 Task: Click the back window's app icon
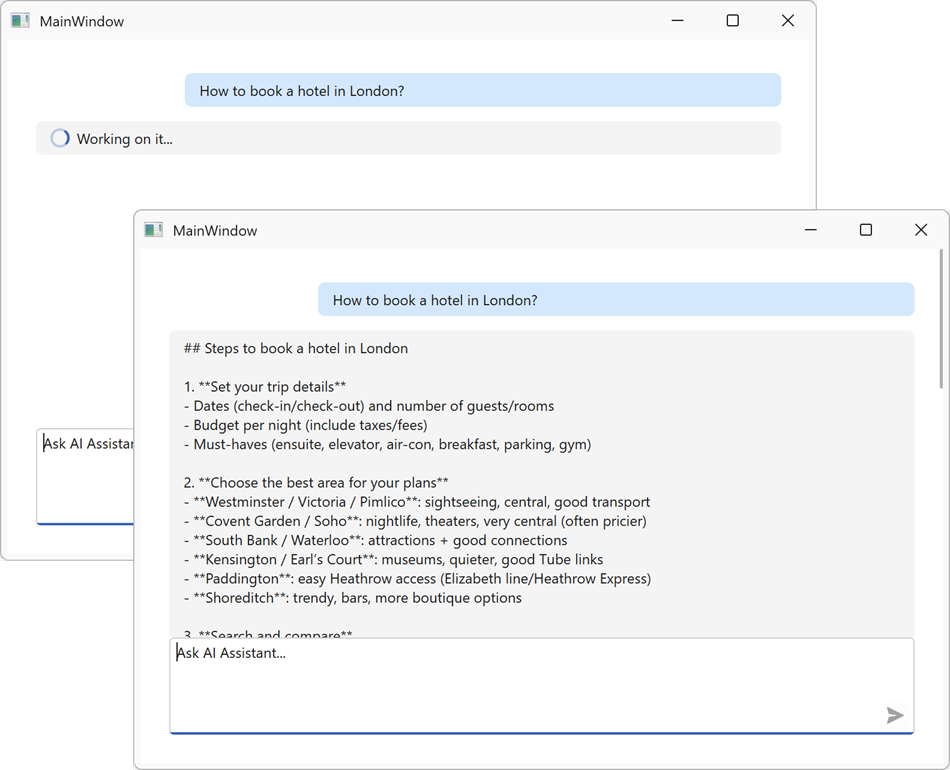coord(20,21)
